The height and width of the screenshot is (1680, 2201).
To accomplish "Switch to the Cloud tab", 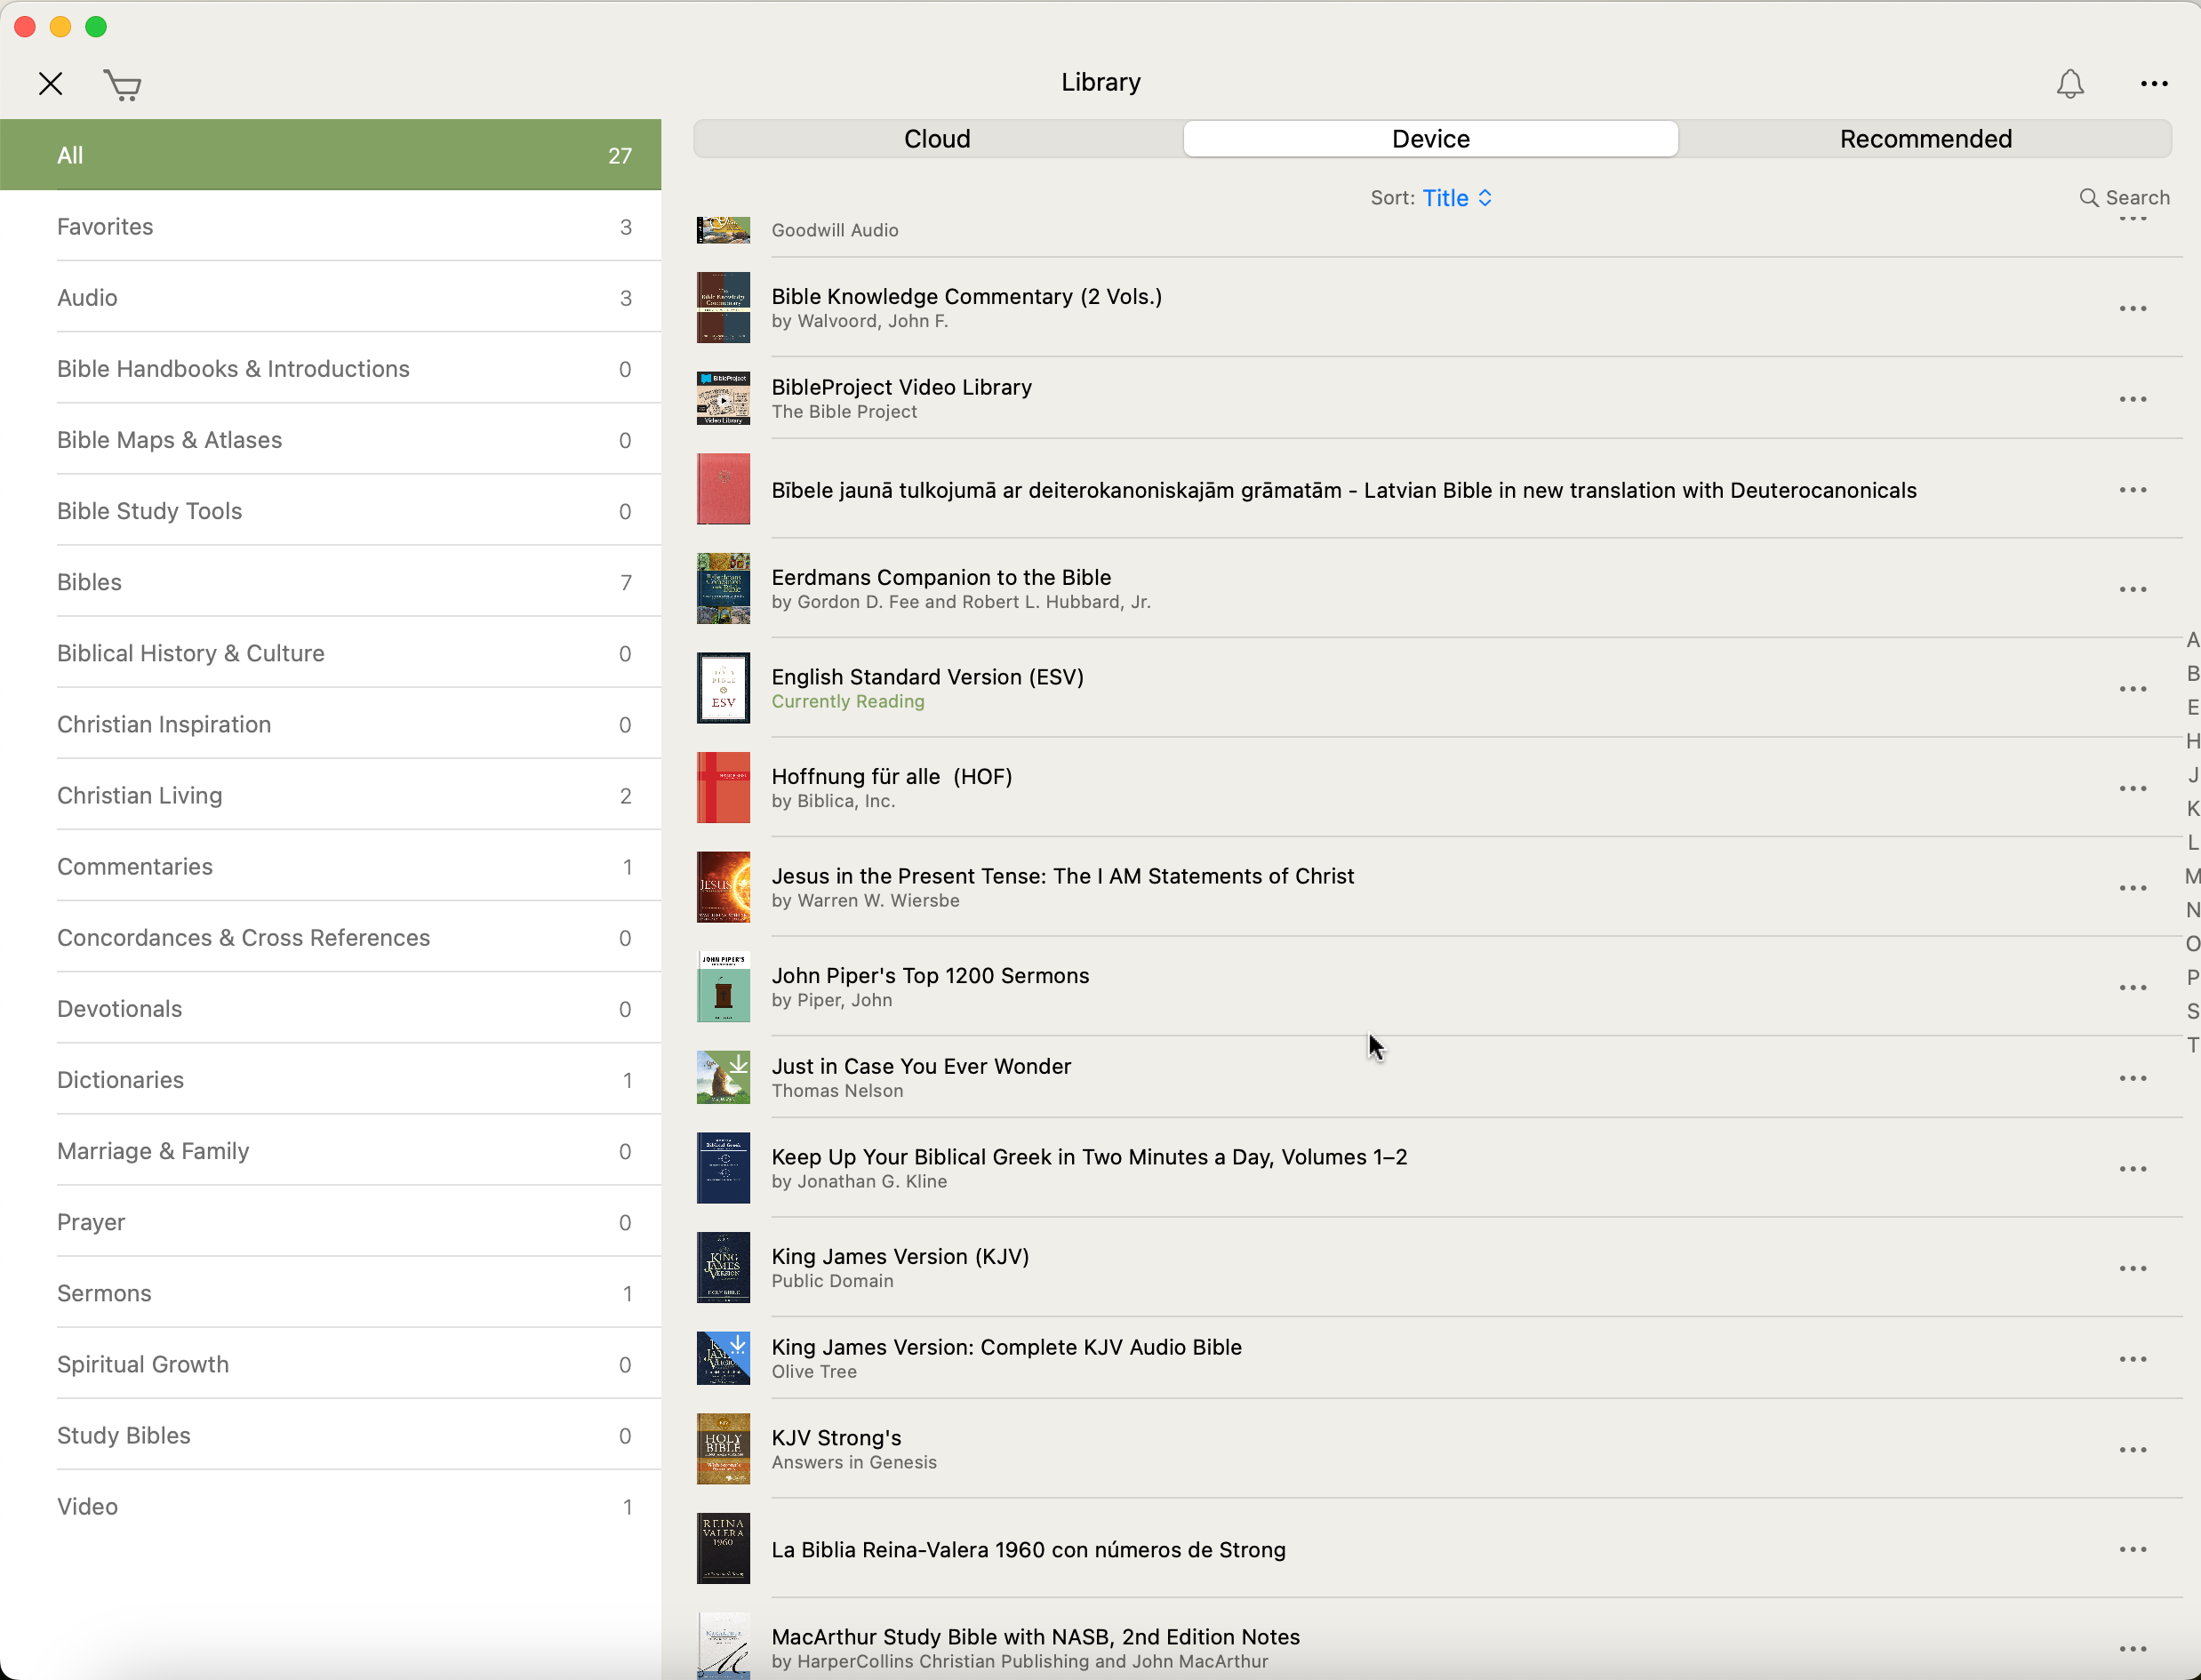I will (x=937, y=139).
